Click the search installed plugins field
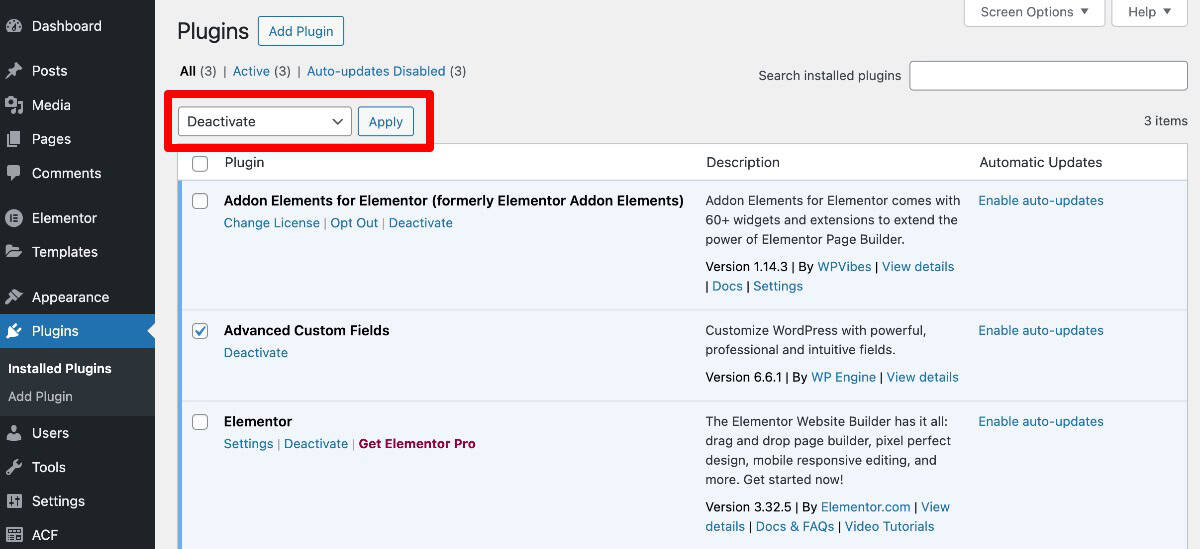The image size is (1200, 549). click(x=1048, y=75)
